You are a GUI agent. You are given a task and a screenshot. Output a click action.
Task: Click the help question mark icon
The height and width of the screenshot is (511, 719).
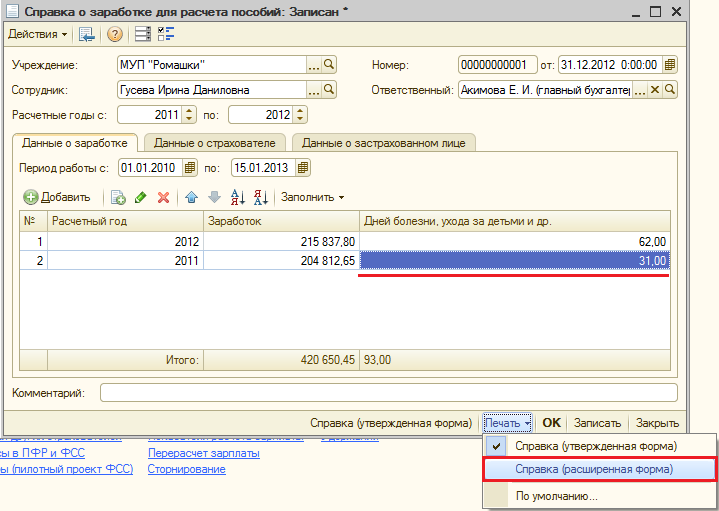pos(114,34)
